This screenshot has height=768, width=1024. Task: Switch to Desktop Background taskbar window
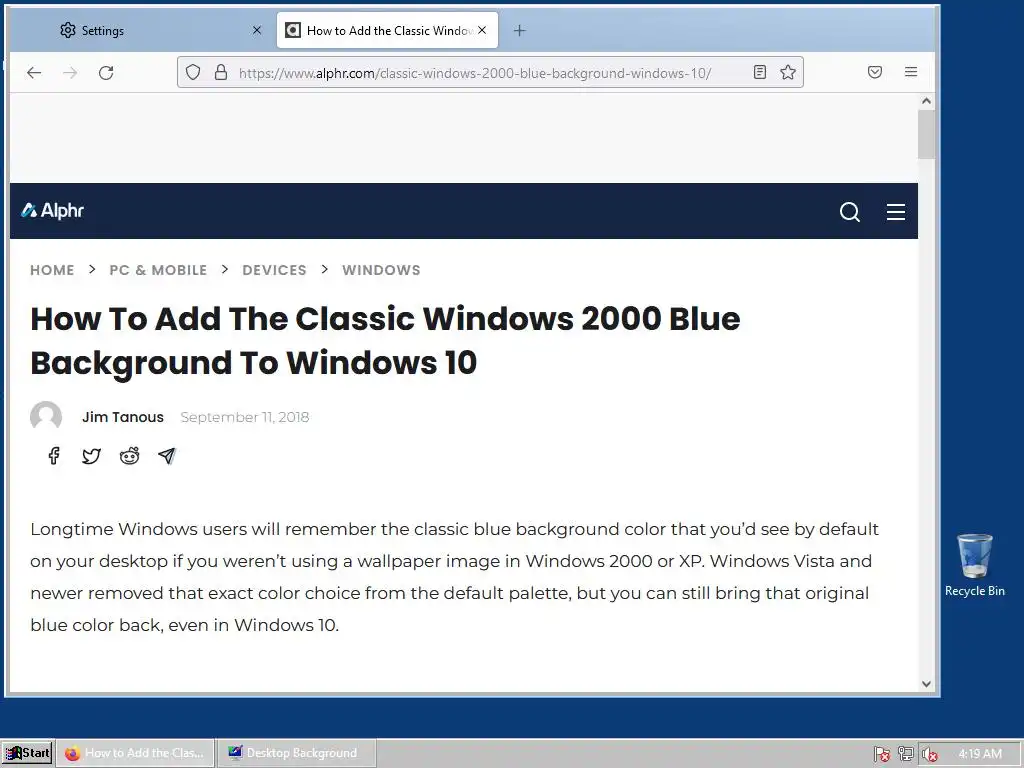[x=296, y=753]
